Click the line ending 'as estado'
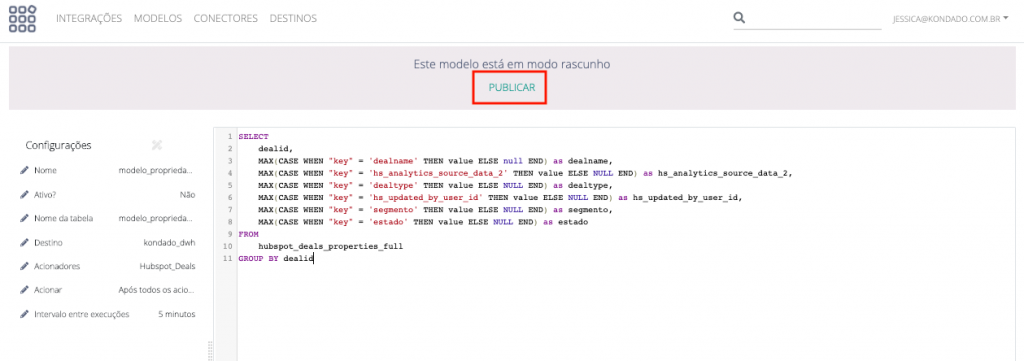The height and width of the screenshot is (361, 1024). pyautogui.click(x=423, y=223)
